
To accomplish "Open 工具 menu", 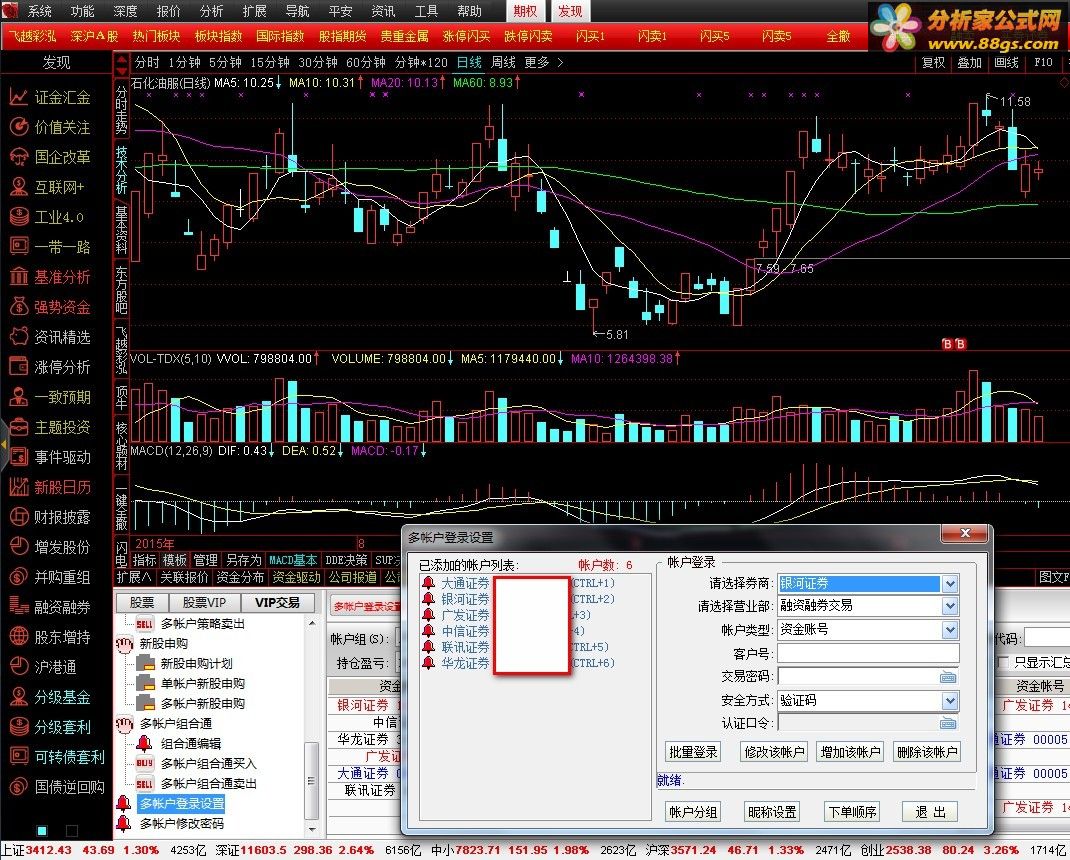I will tap(426, 12).
